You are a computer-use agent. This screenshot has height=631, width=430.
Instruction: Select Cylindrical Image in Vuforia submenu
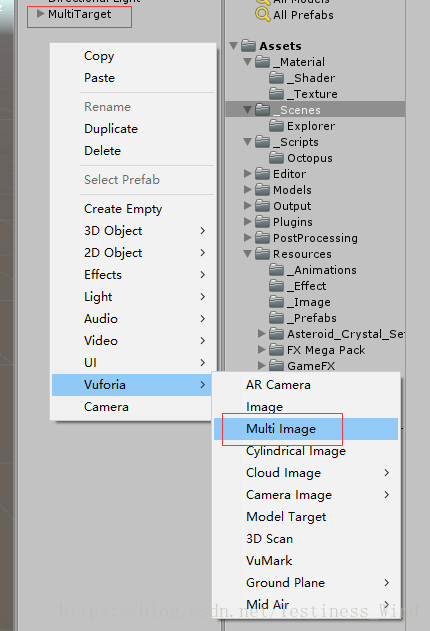click(x=306, y=451)
